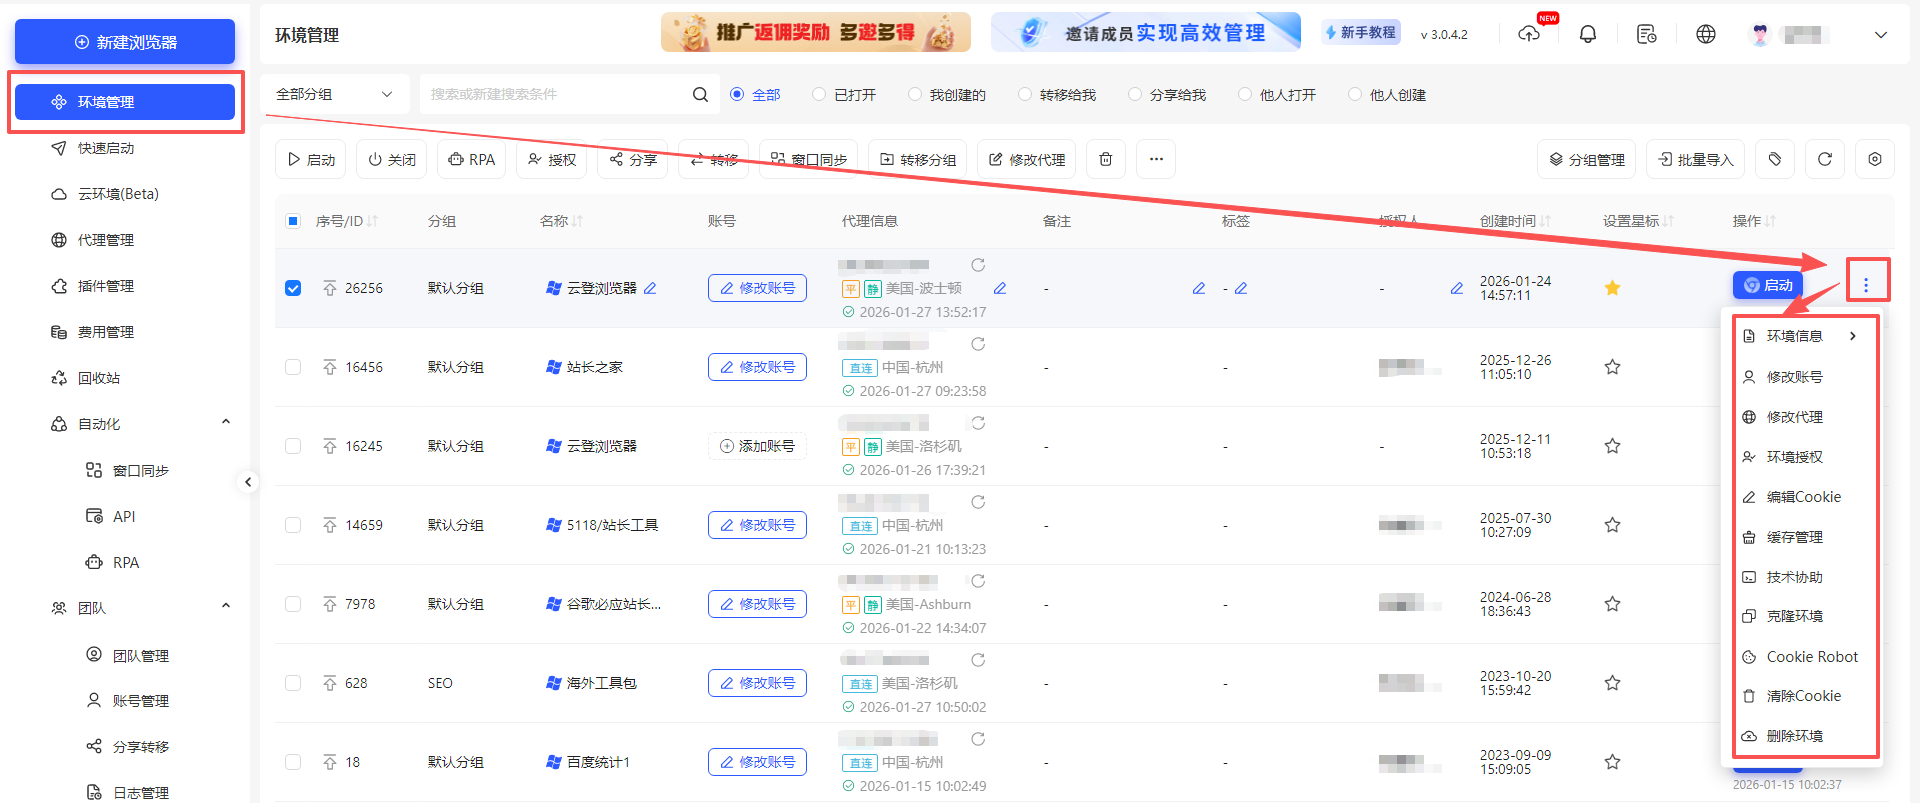Select the 他人创建 filter radio
This screenshot has height=803, width=1920.
1354,94
